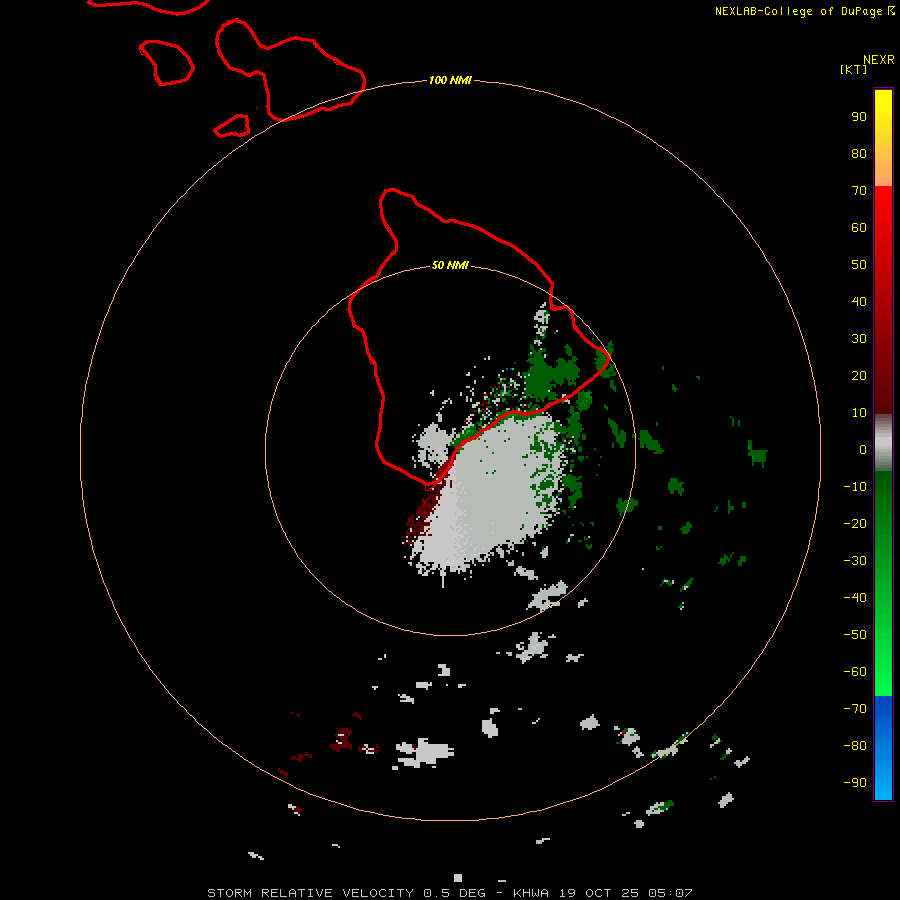The height and width of the screenshot is (900, 900).
Task: Click the "-70" scale label
Action: [855, 708]
